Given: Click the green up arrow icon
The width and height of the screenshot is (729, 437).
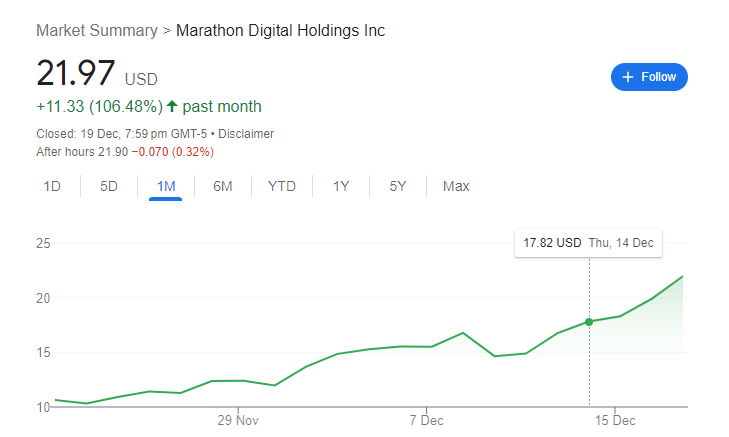Looking at the screenshot, I should (x=172, y=106).
